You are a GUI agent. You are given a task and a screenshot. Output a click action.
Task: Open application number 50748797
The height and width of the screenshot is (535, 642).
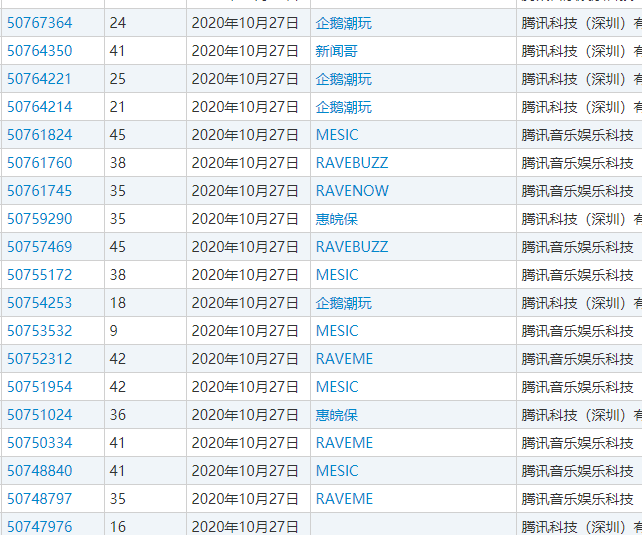40,499
